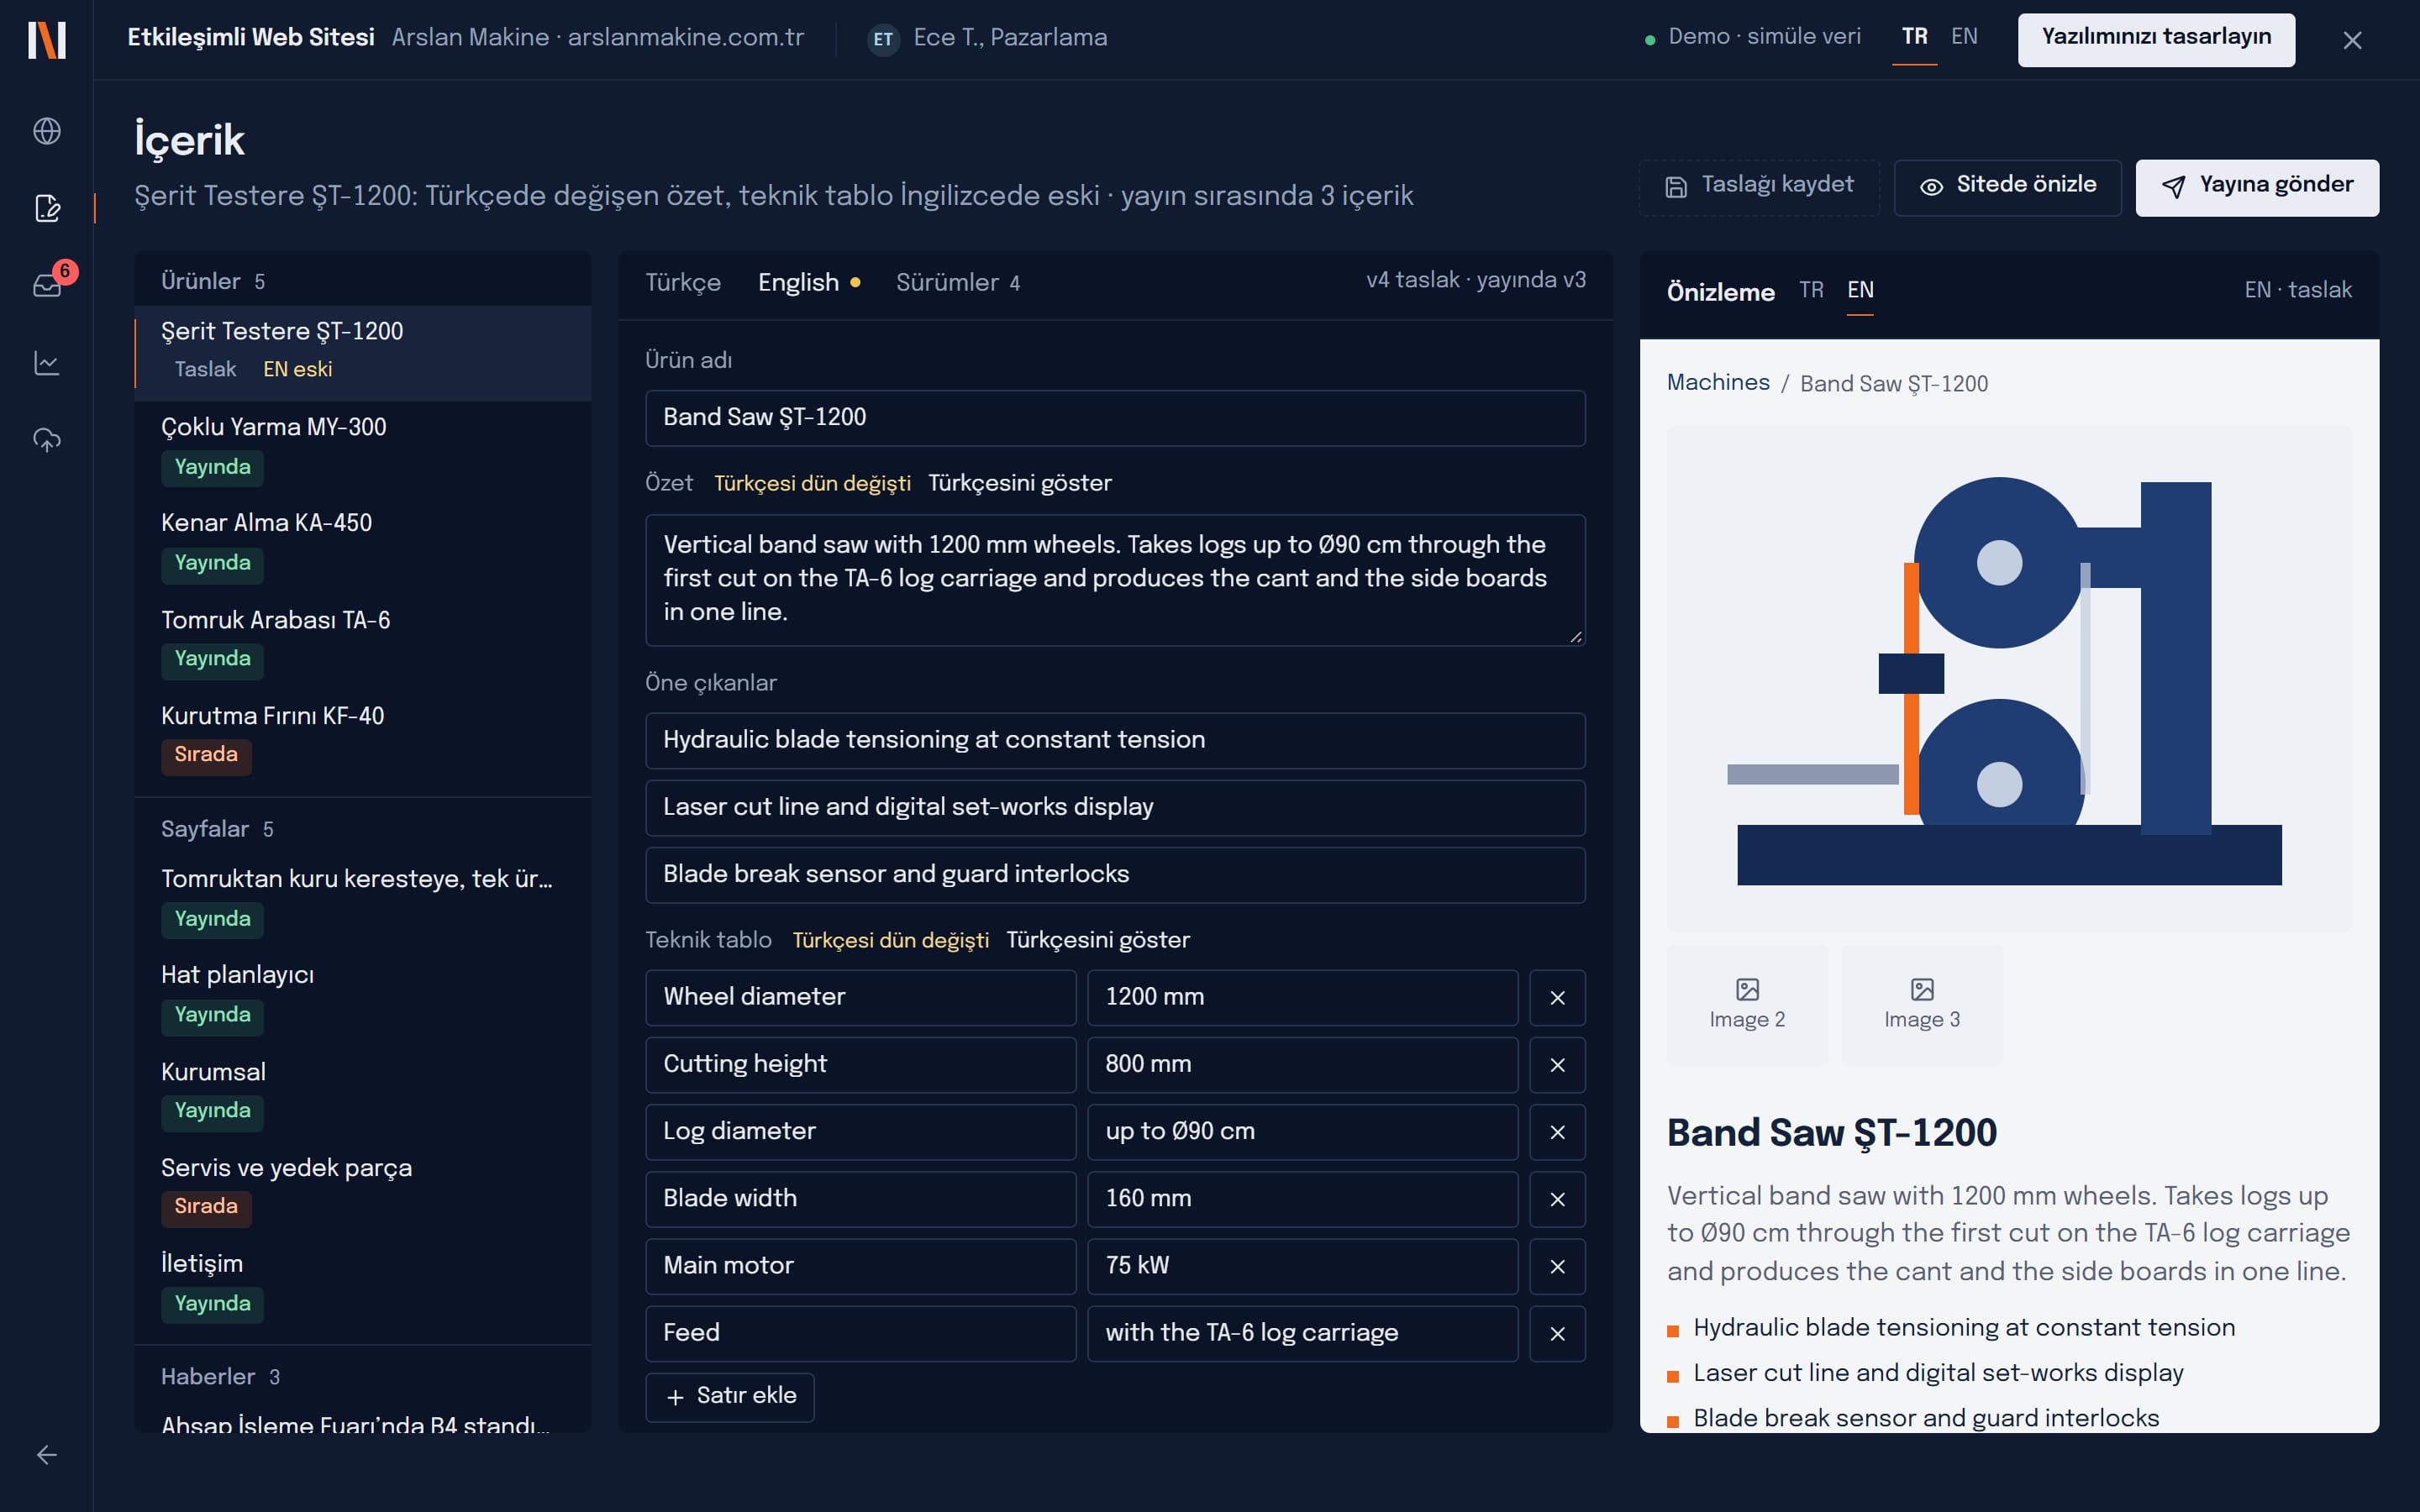
Task: Open the Hat planlayıcı page
Action: [x=363, y=996]
